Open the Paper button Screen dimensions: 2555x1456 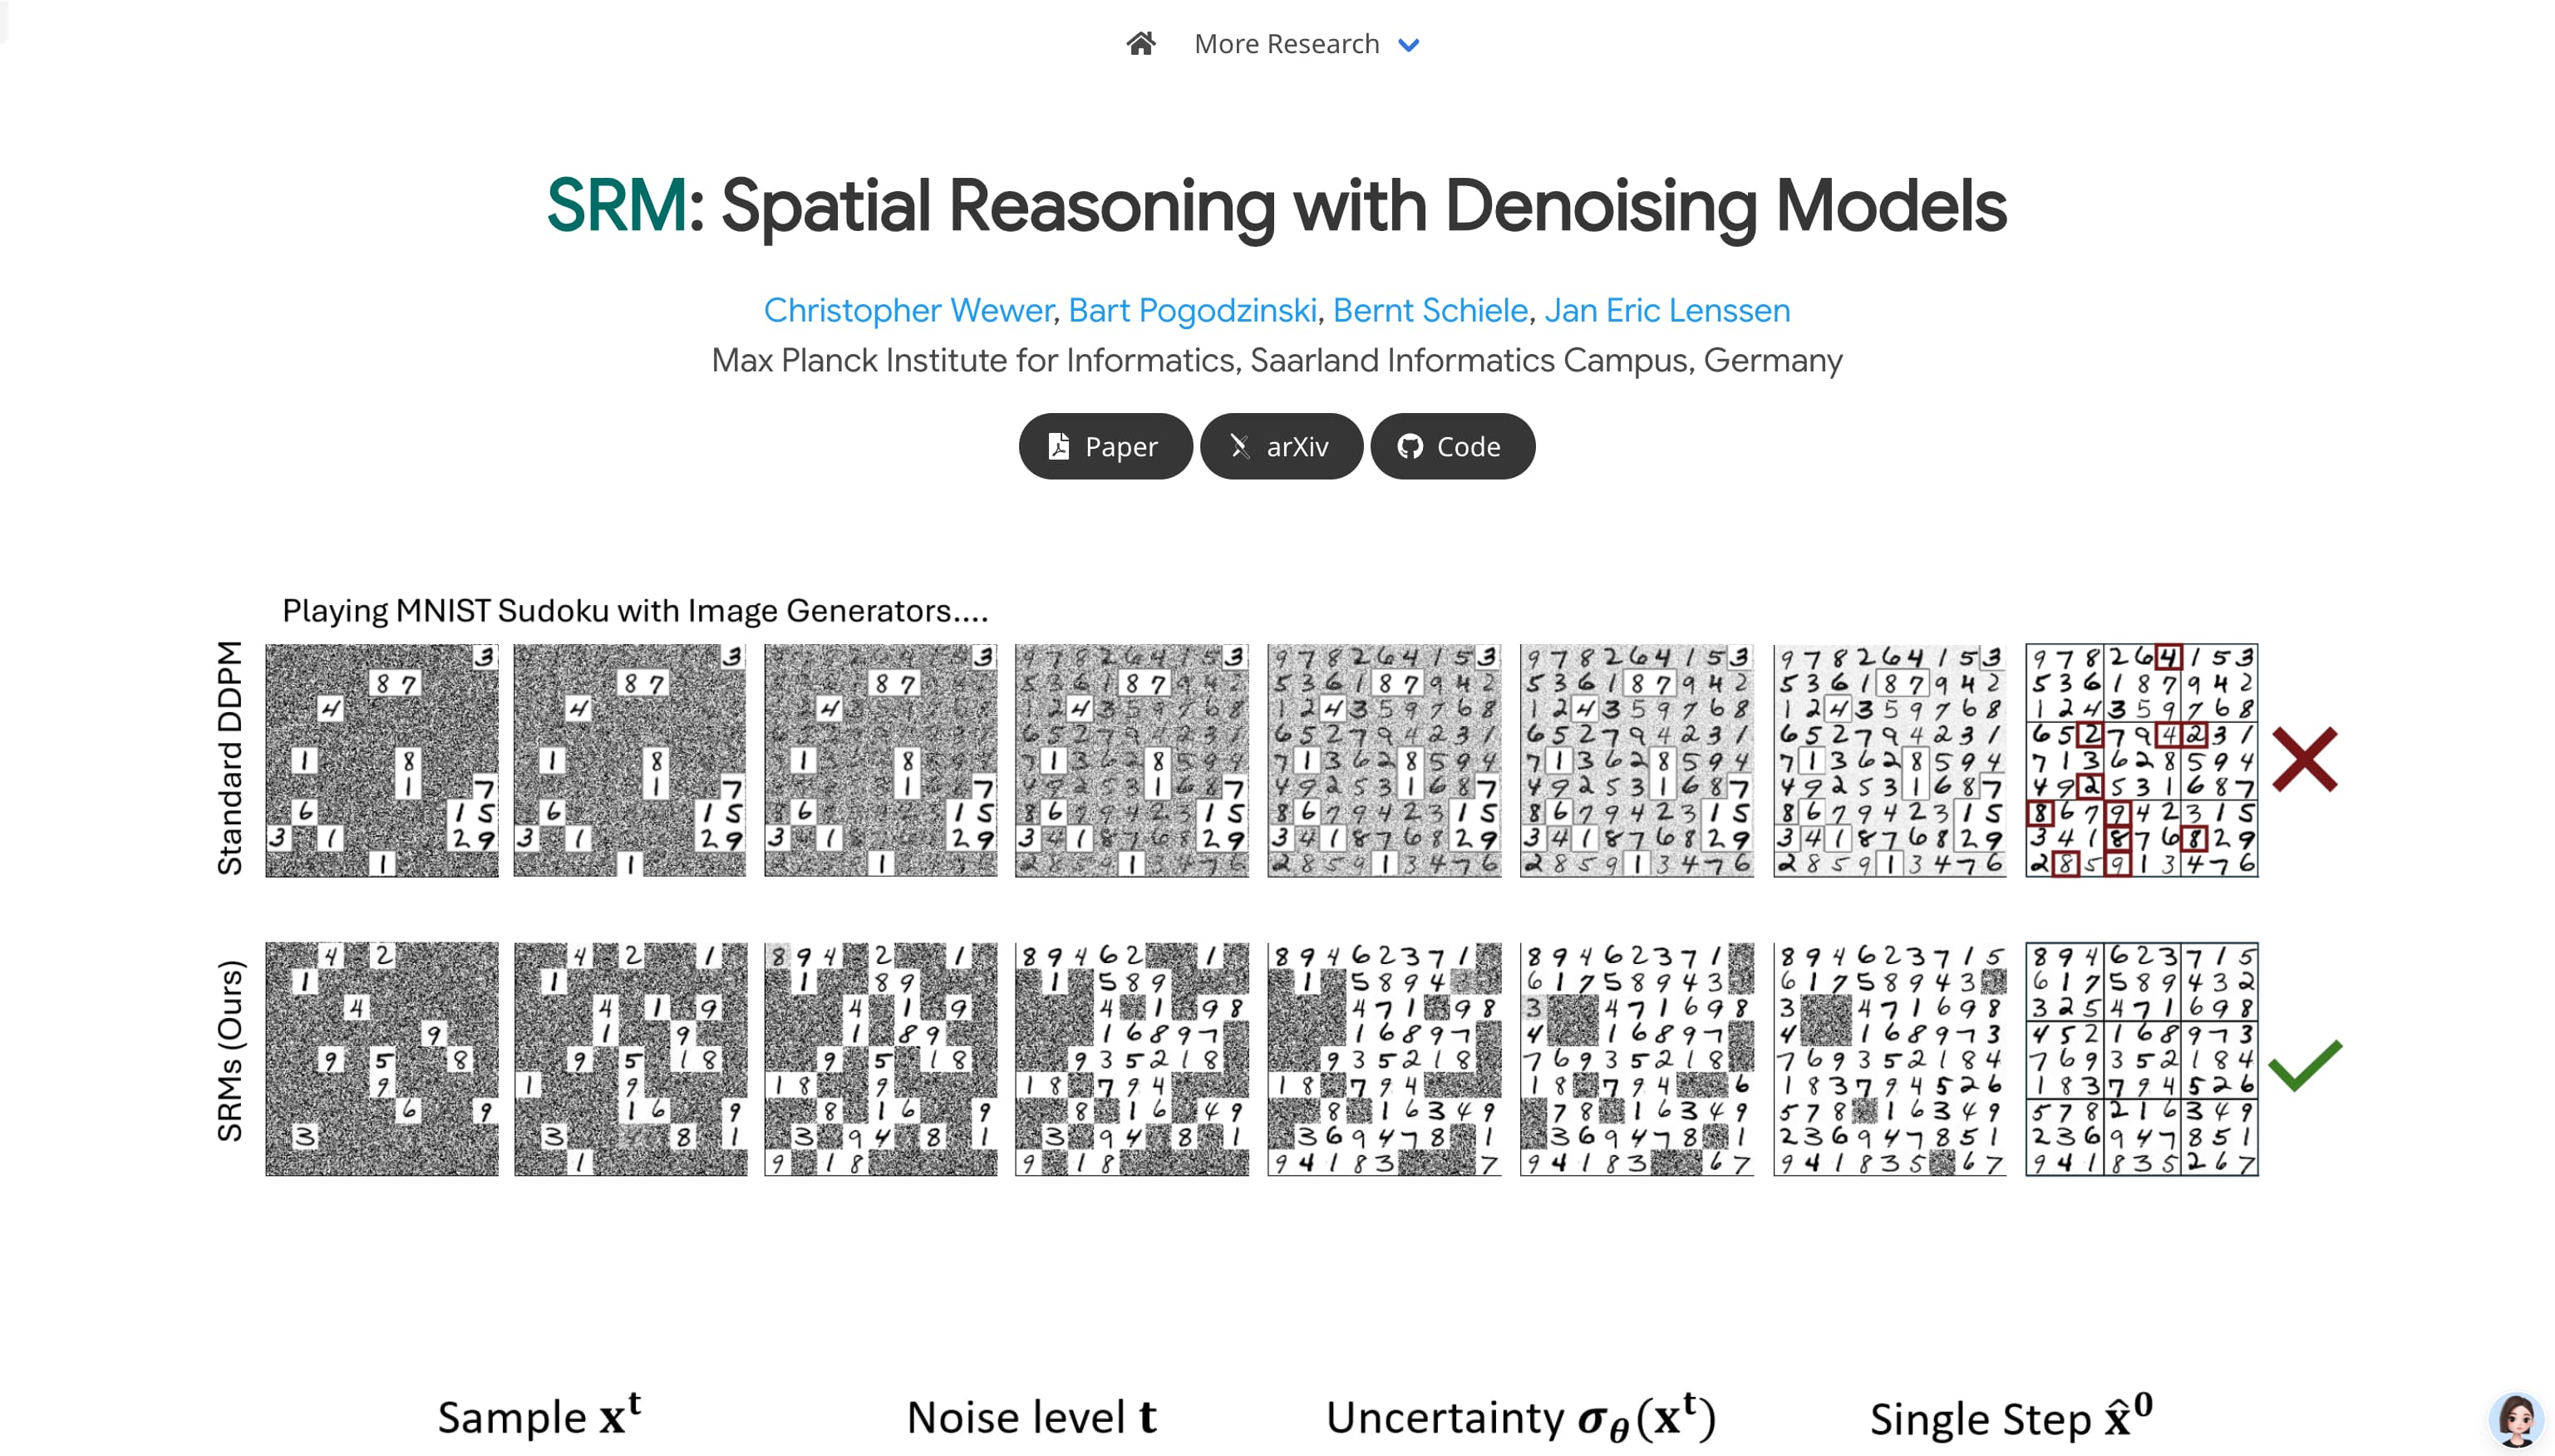pos(1104,446)
